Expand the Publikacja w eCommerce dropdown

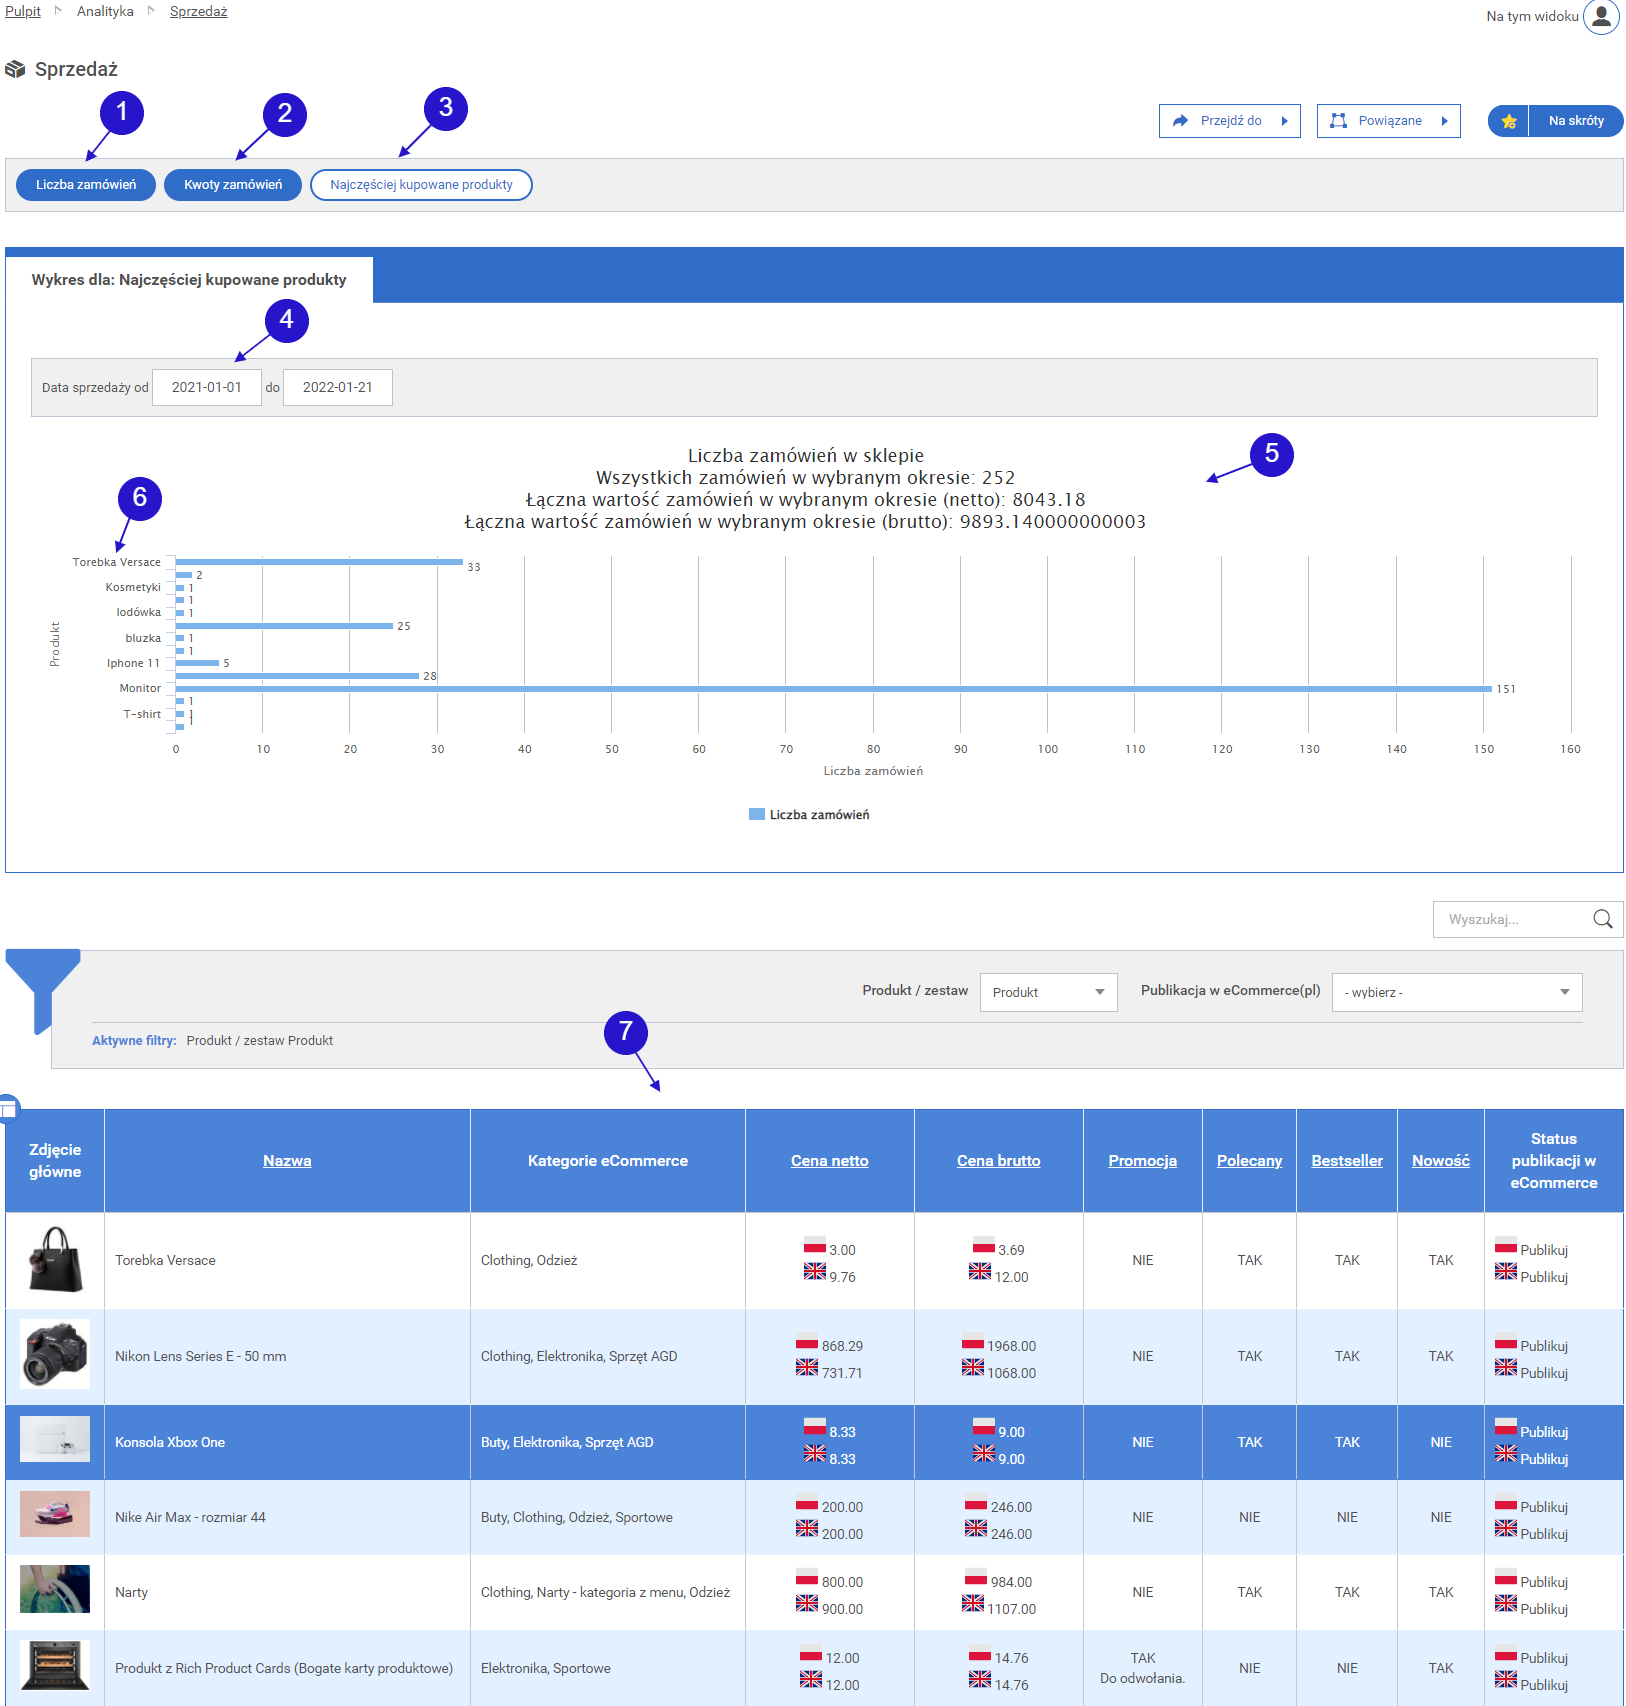[x=1456, y=992]
